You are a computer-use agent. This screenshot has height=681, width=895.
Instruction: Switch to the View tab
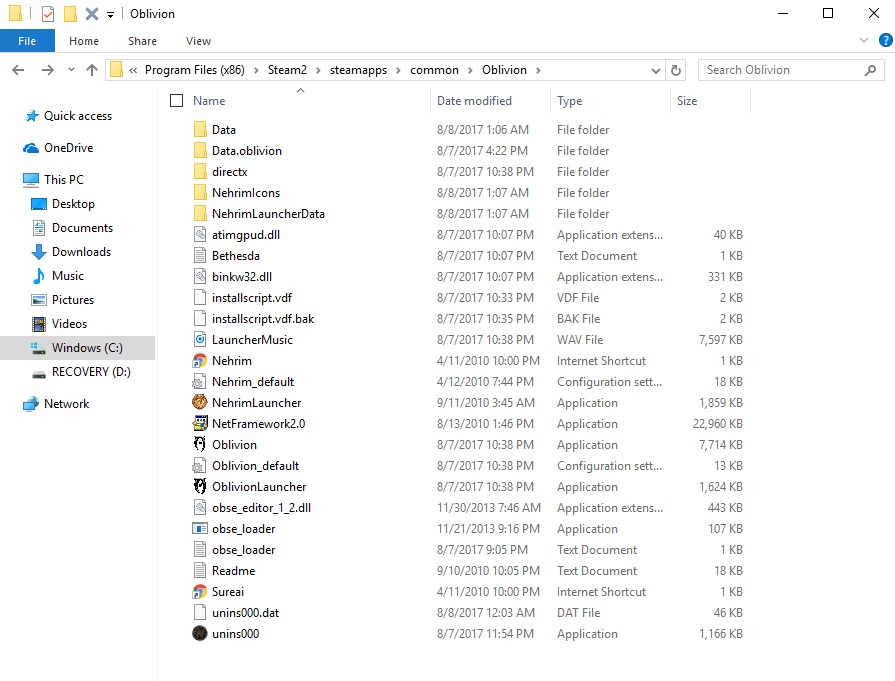point(197,41)
